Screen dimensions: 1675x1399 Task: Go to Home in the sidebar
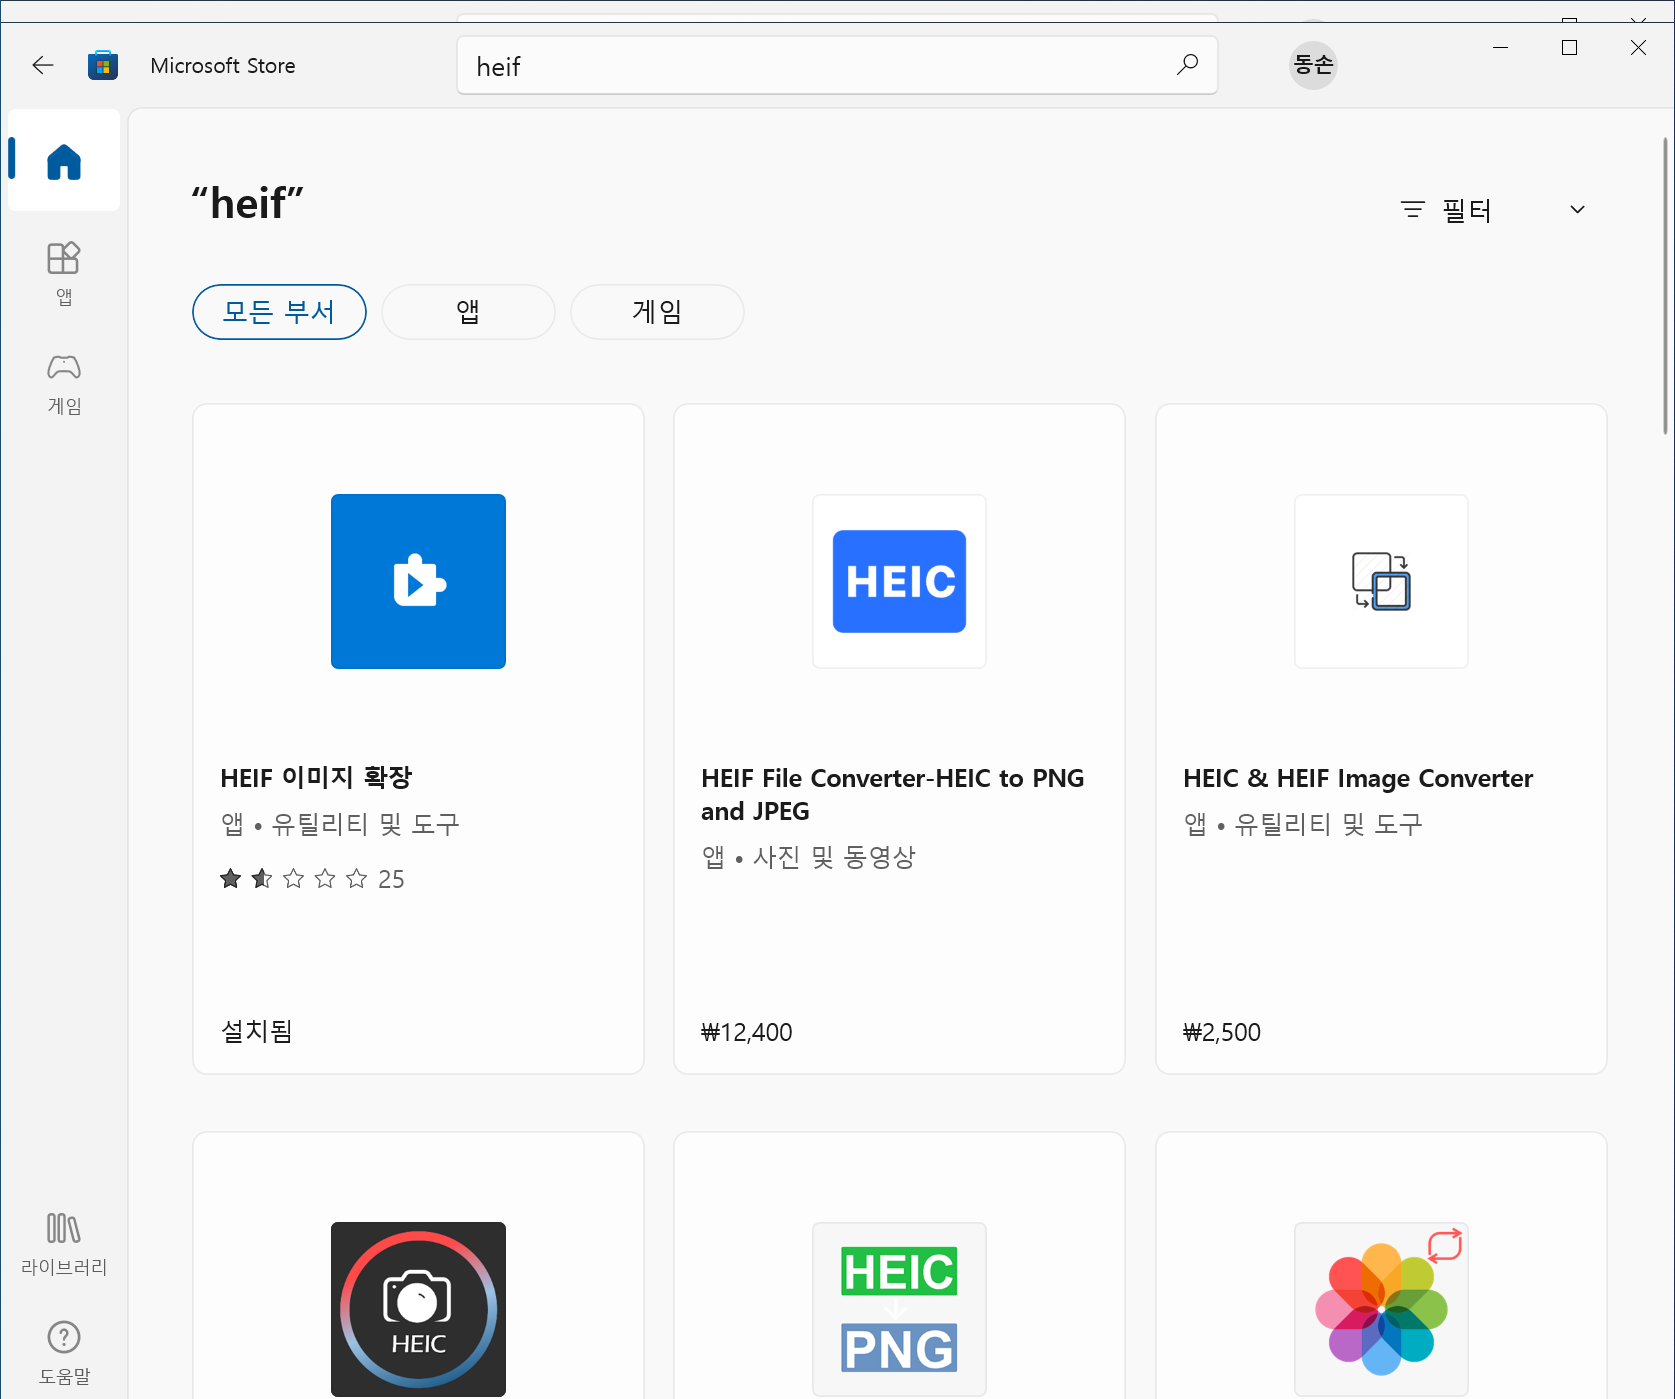point(64,161)
